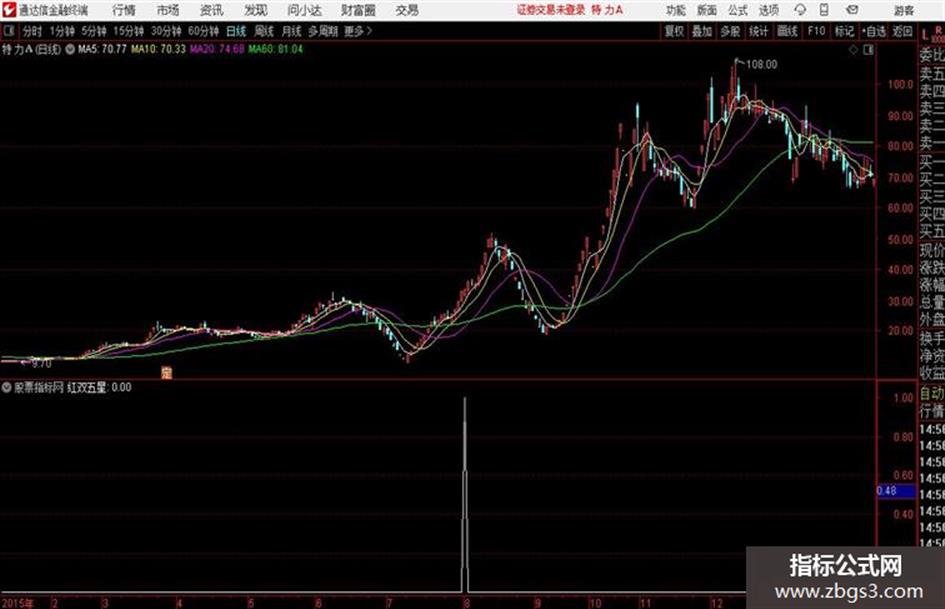Open the 画线 drawing tools
The width and height of the screenshot is (945, 609).
tap(787, 31)
